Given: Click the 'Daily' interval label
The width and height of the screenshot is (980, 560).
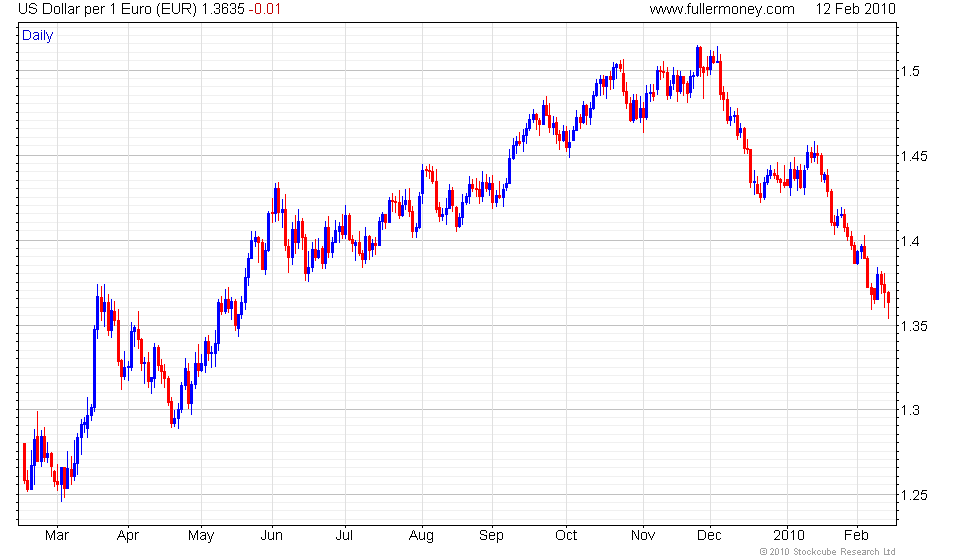Looking at the screenshot, I should pyautogui.click(x=38, y=36).
